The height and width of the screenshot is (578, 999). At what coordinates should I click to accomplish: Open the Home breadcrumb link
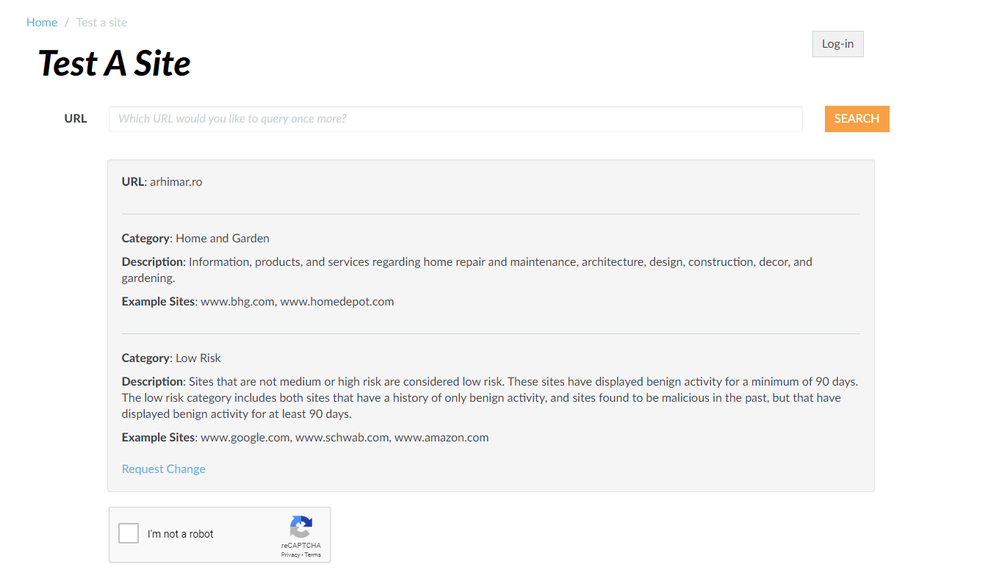coord(42,22)
